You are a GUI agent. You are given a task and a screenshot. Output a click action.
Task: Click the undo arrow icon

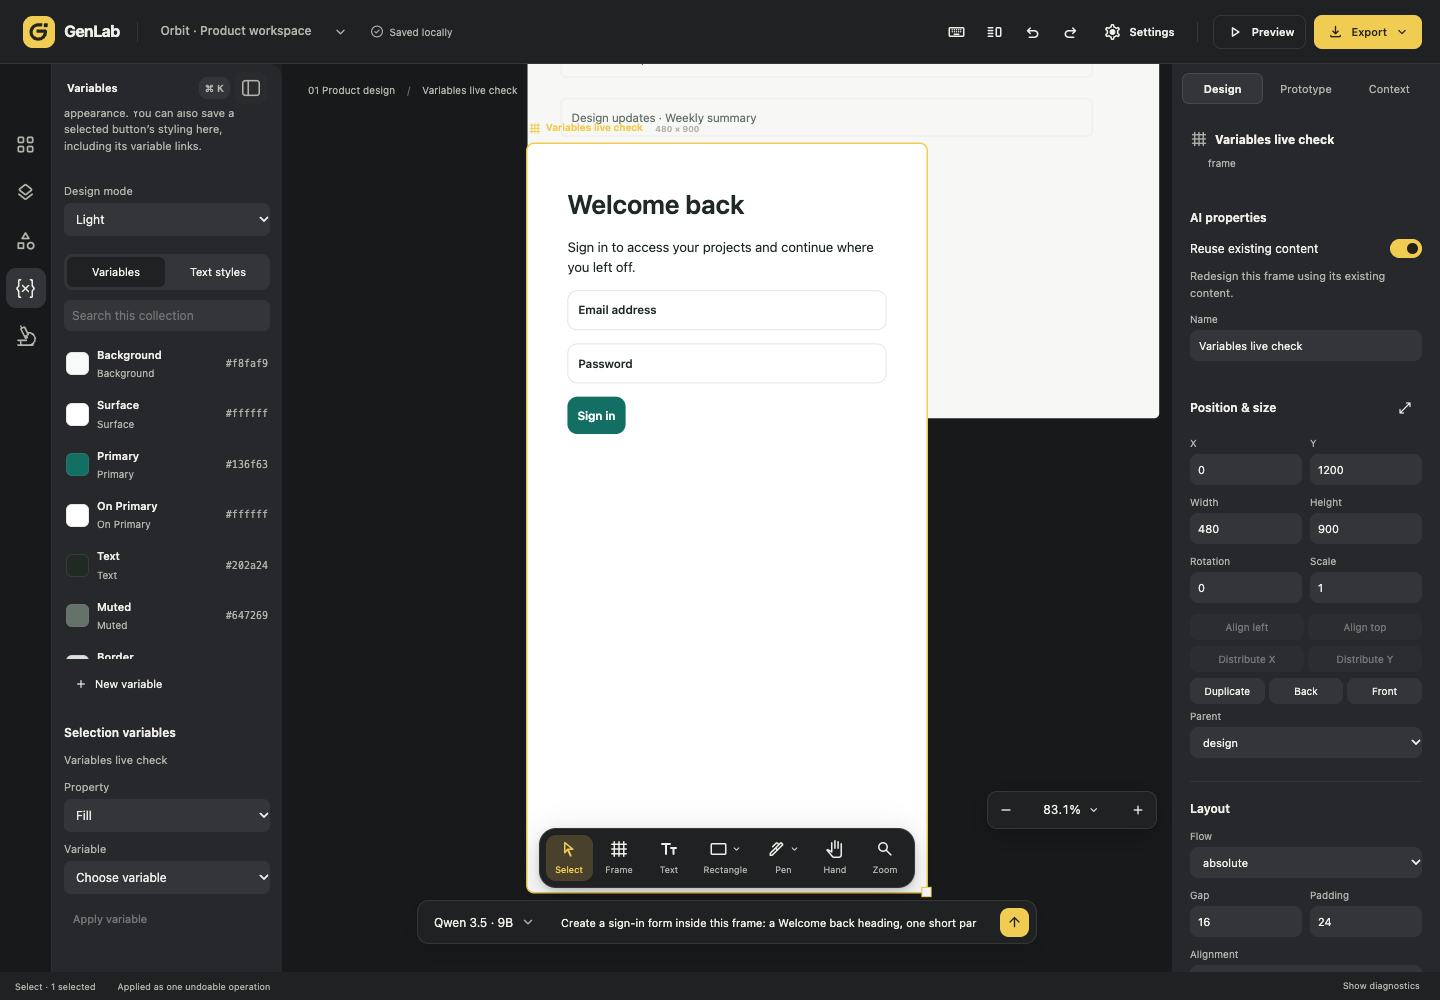[x=1032, y=32]
